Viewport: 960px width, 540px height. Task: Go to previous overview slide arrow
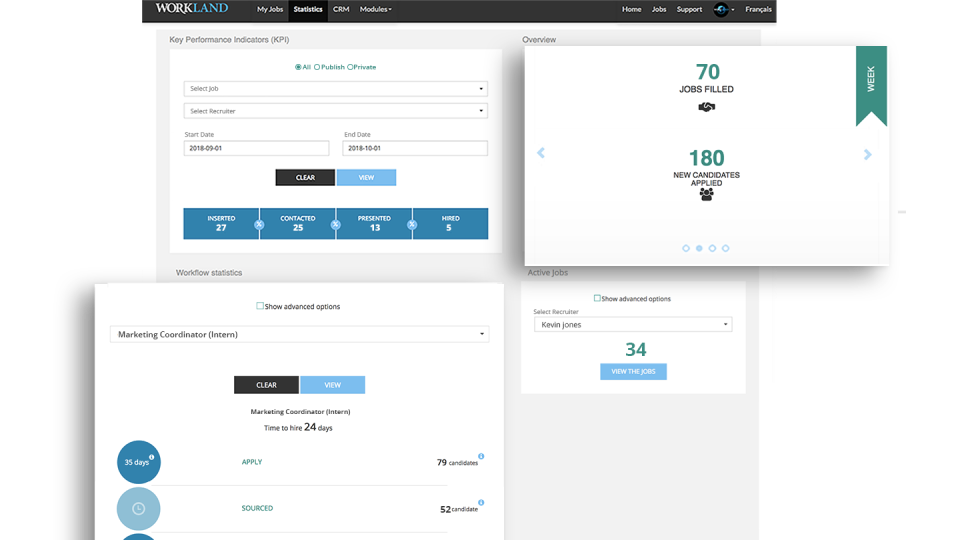click(541, 153)
